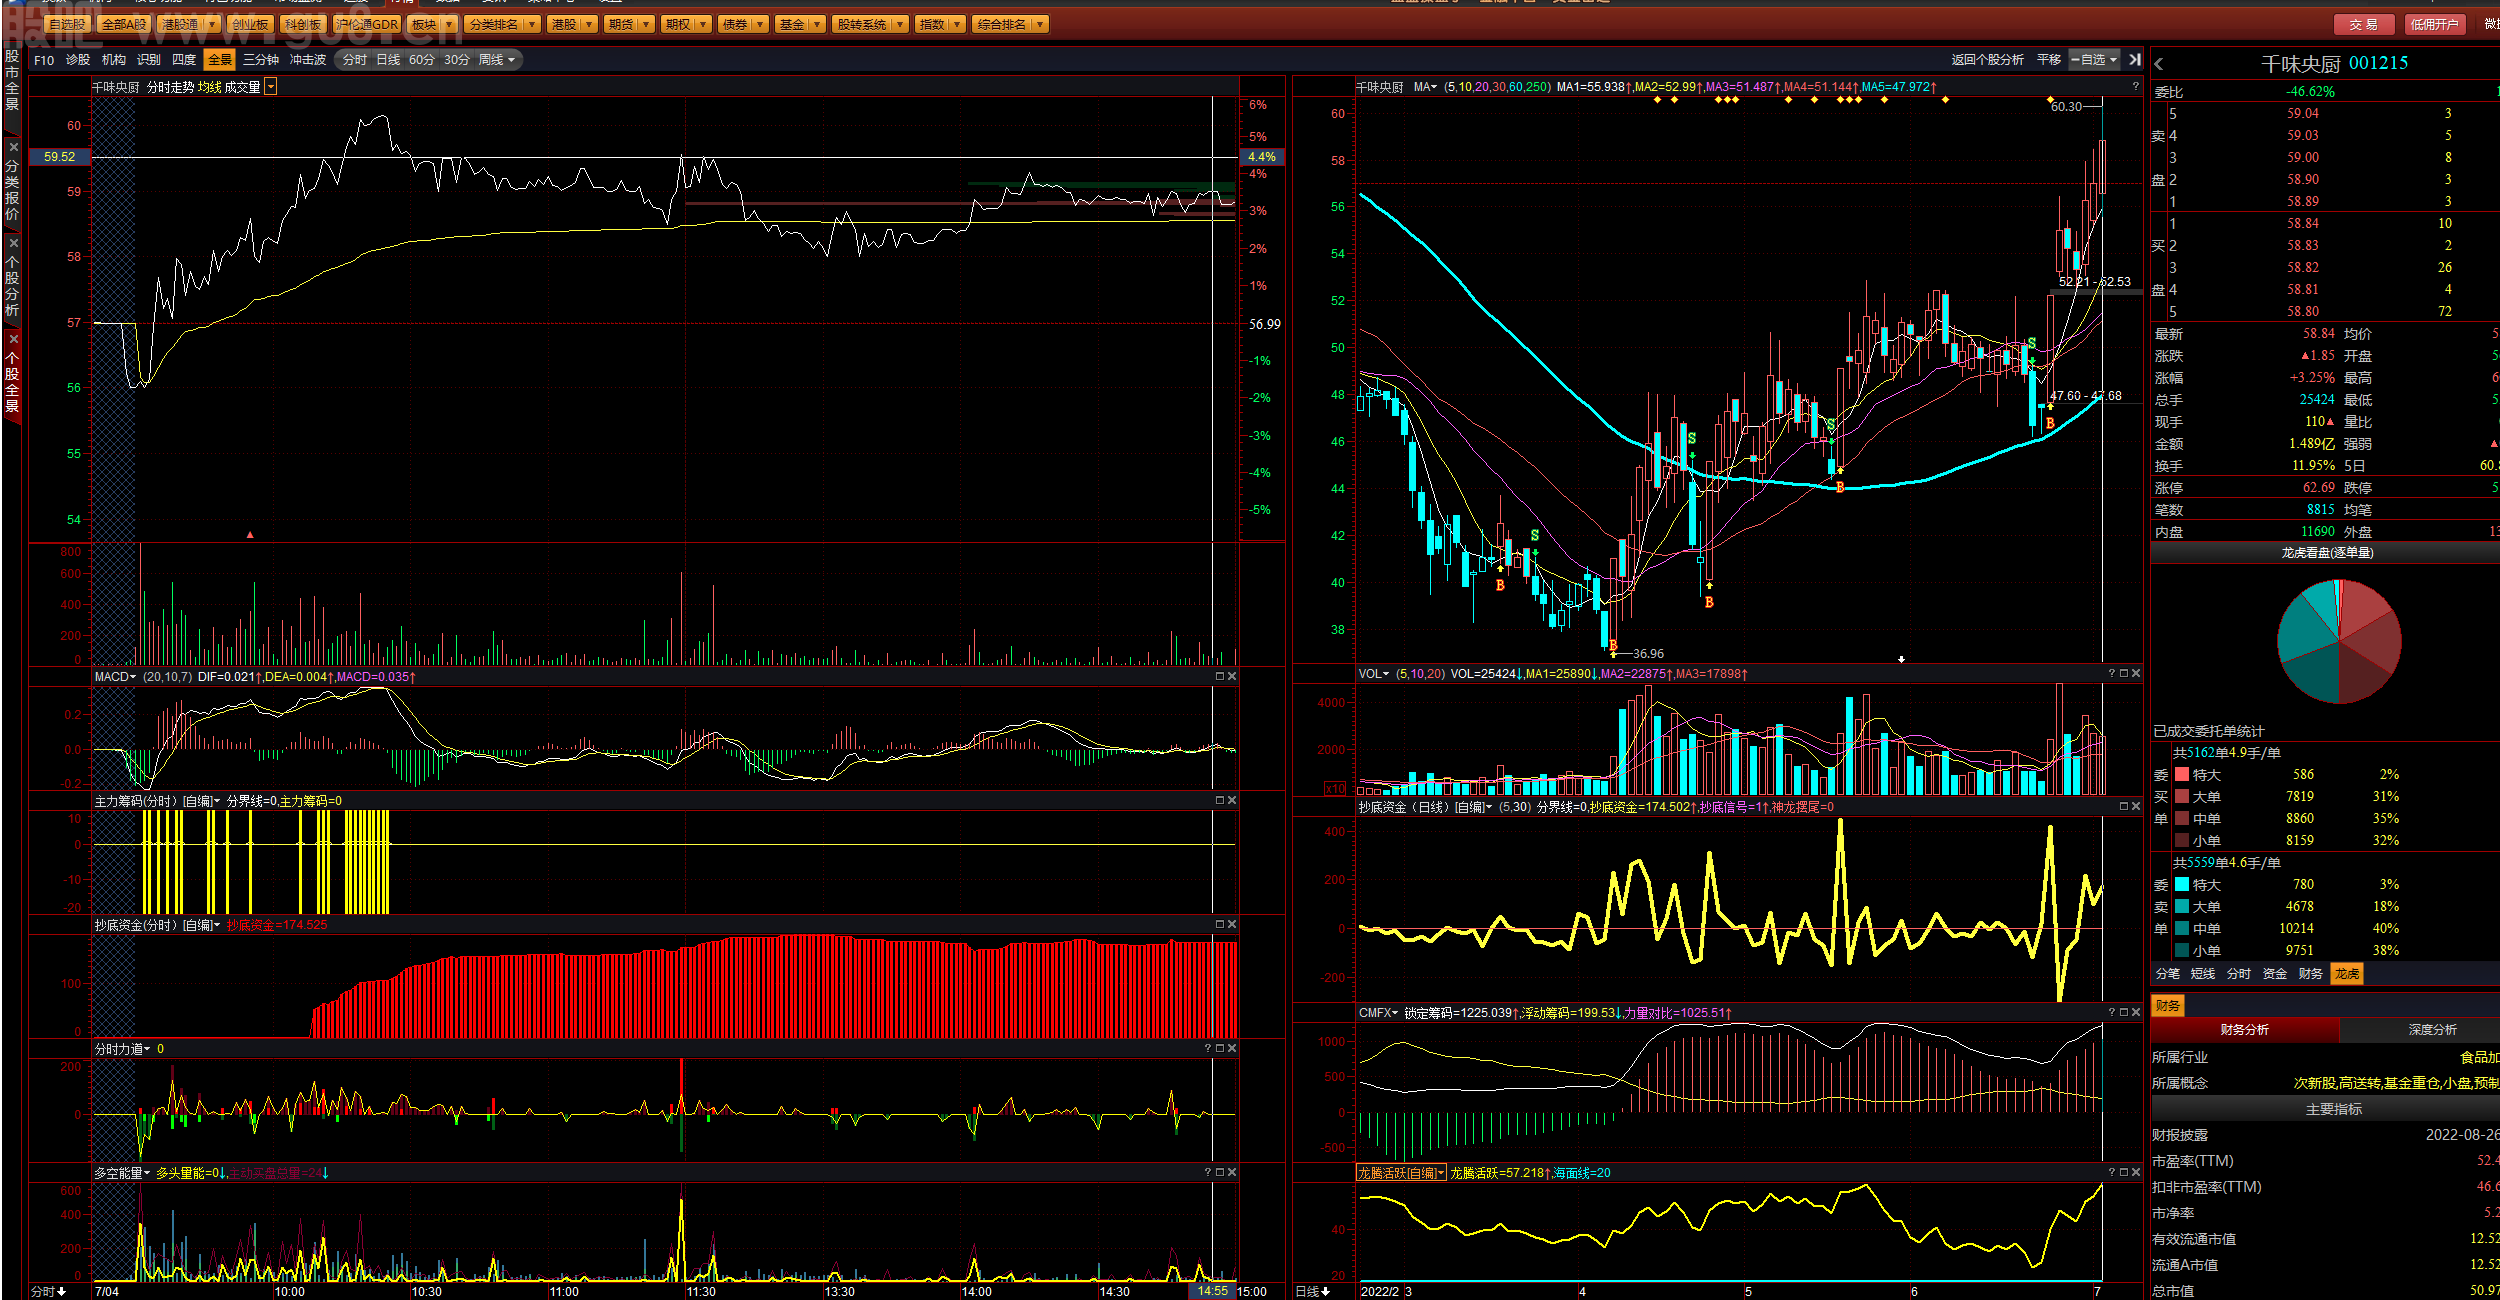Maximize the MACD indicator panel

1220,677
